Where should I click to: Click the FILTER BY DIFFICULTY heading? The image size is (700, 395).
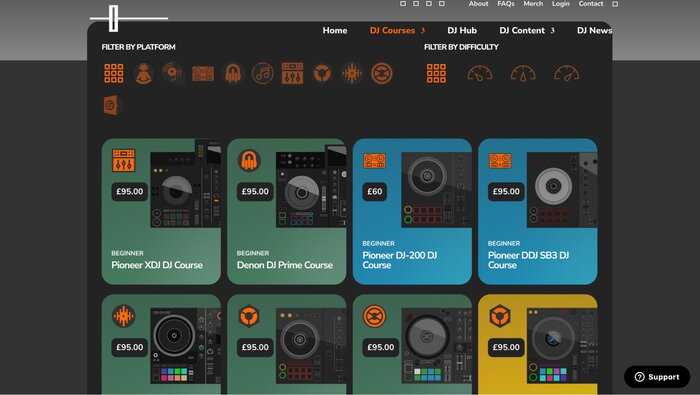point(461,47)
